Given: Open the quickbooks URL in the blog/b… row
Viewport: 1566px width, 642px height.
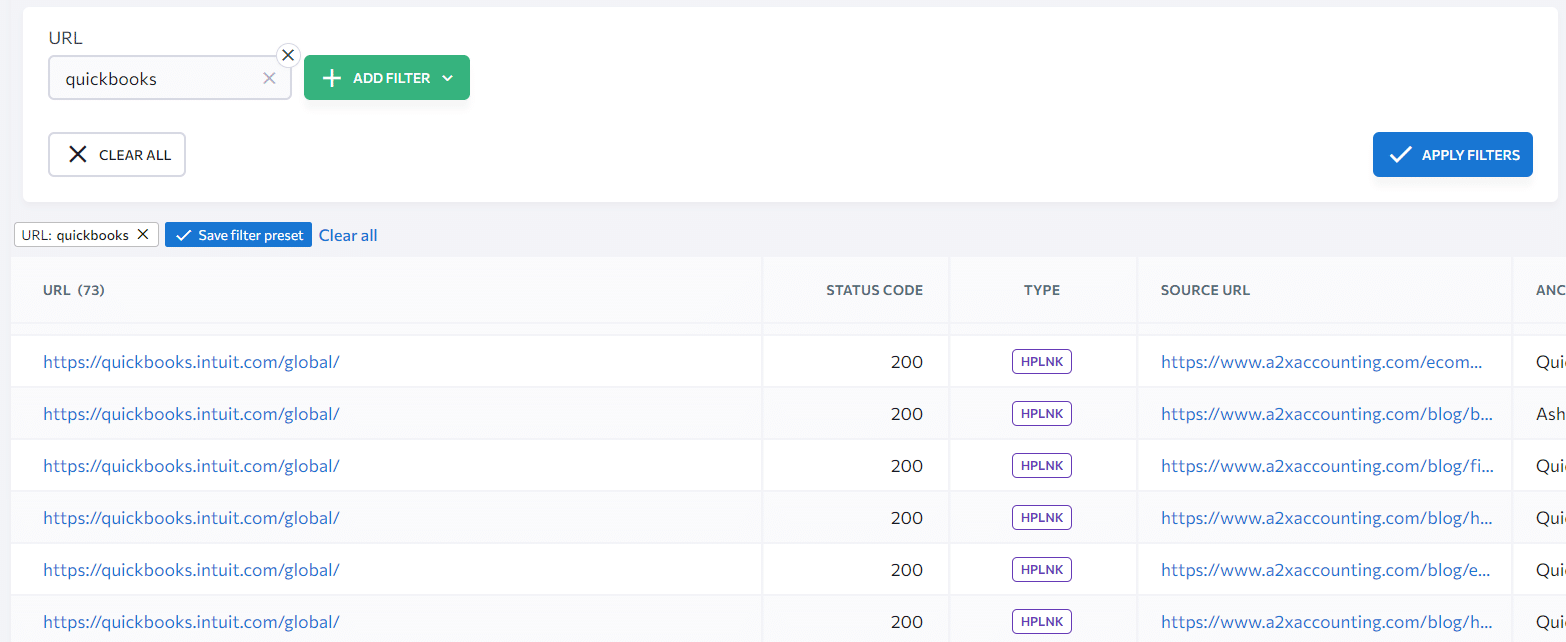Looking at the screenshot, I should [191, 414].
